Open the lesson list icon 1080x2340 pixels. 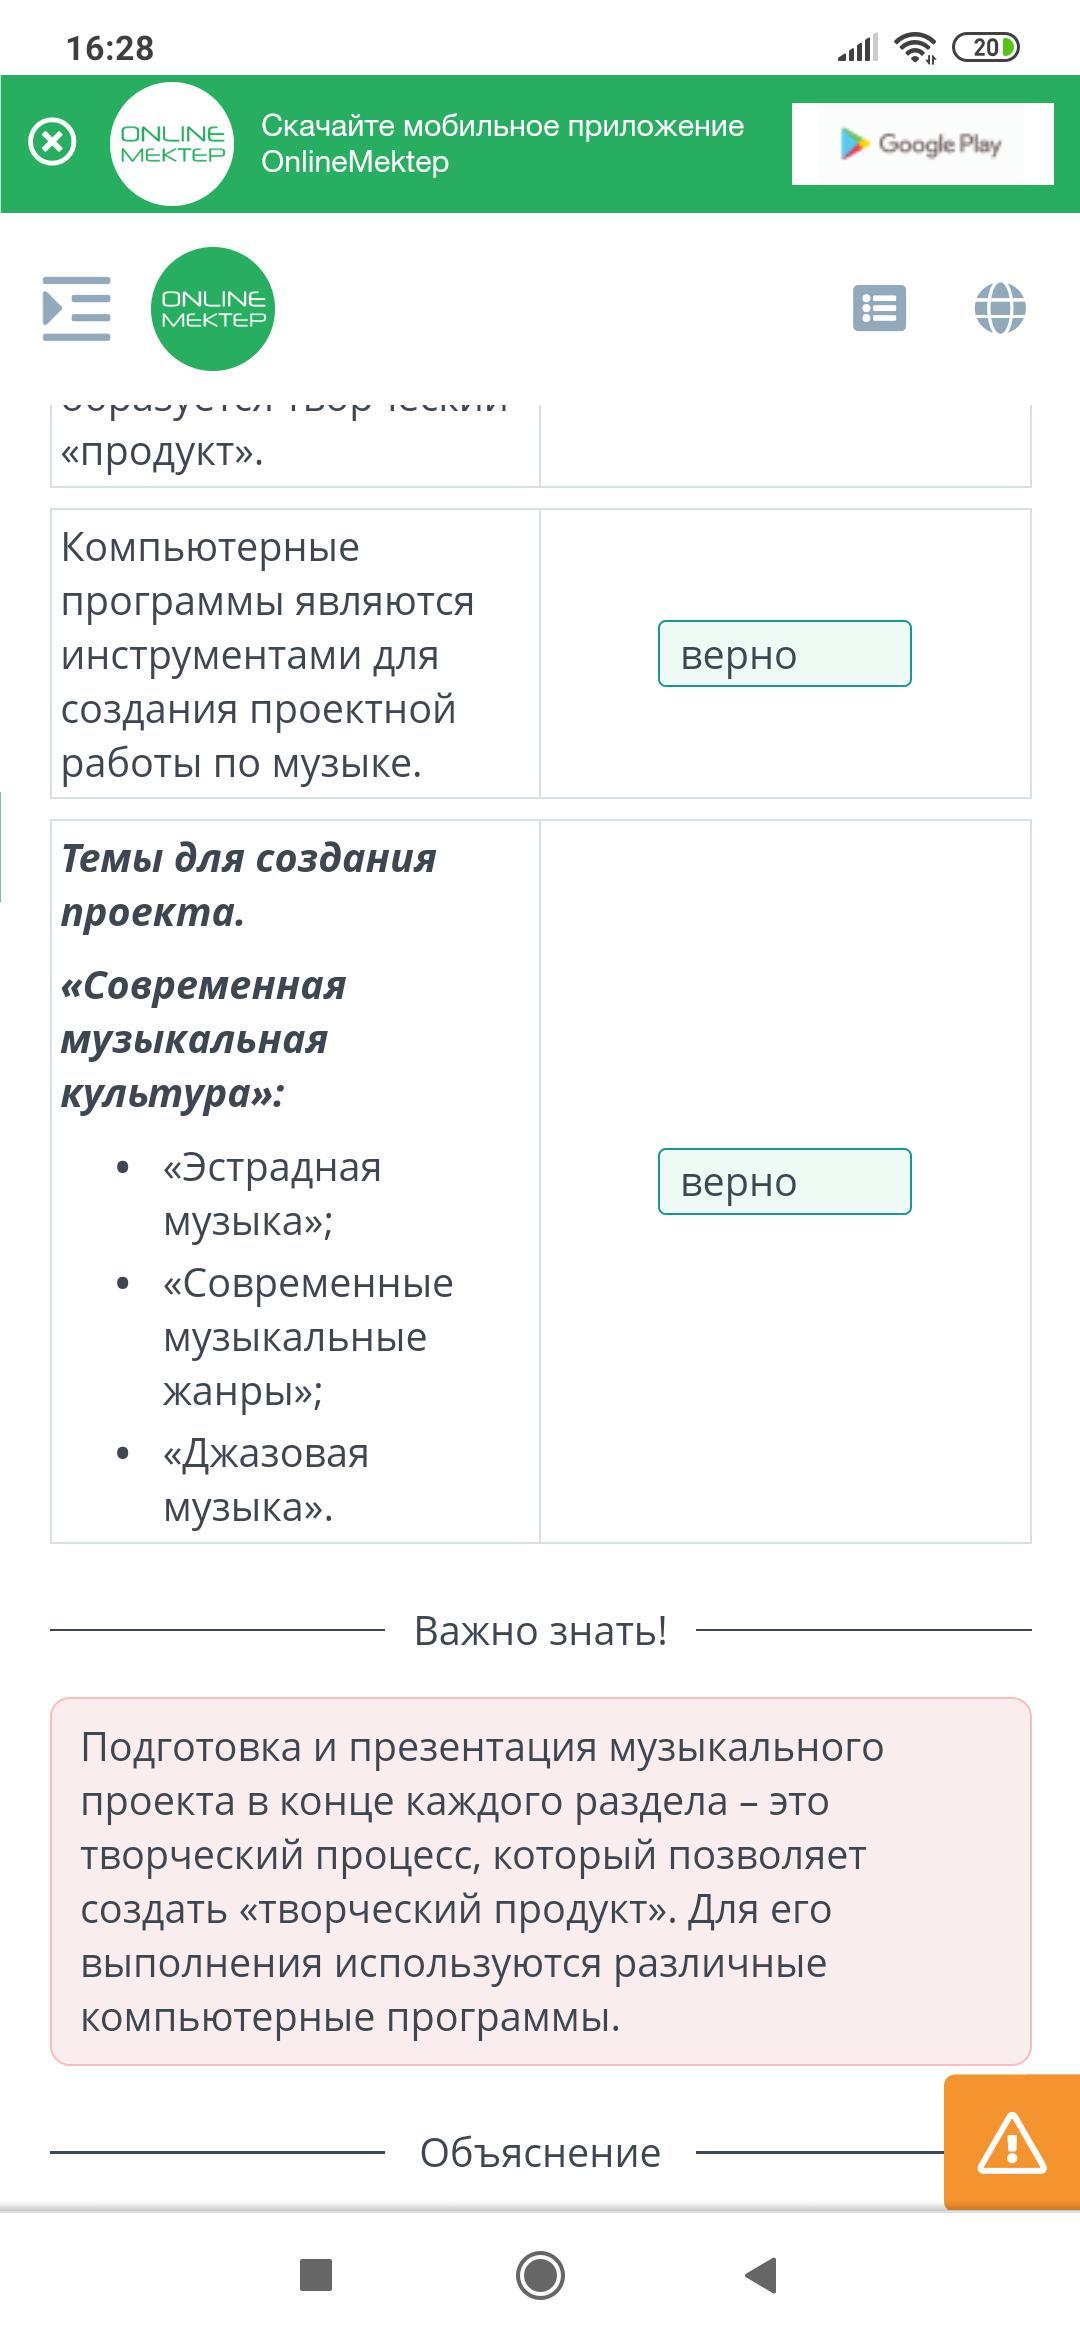coord(879,308)
